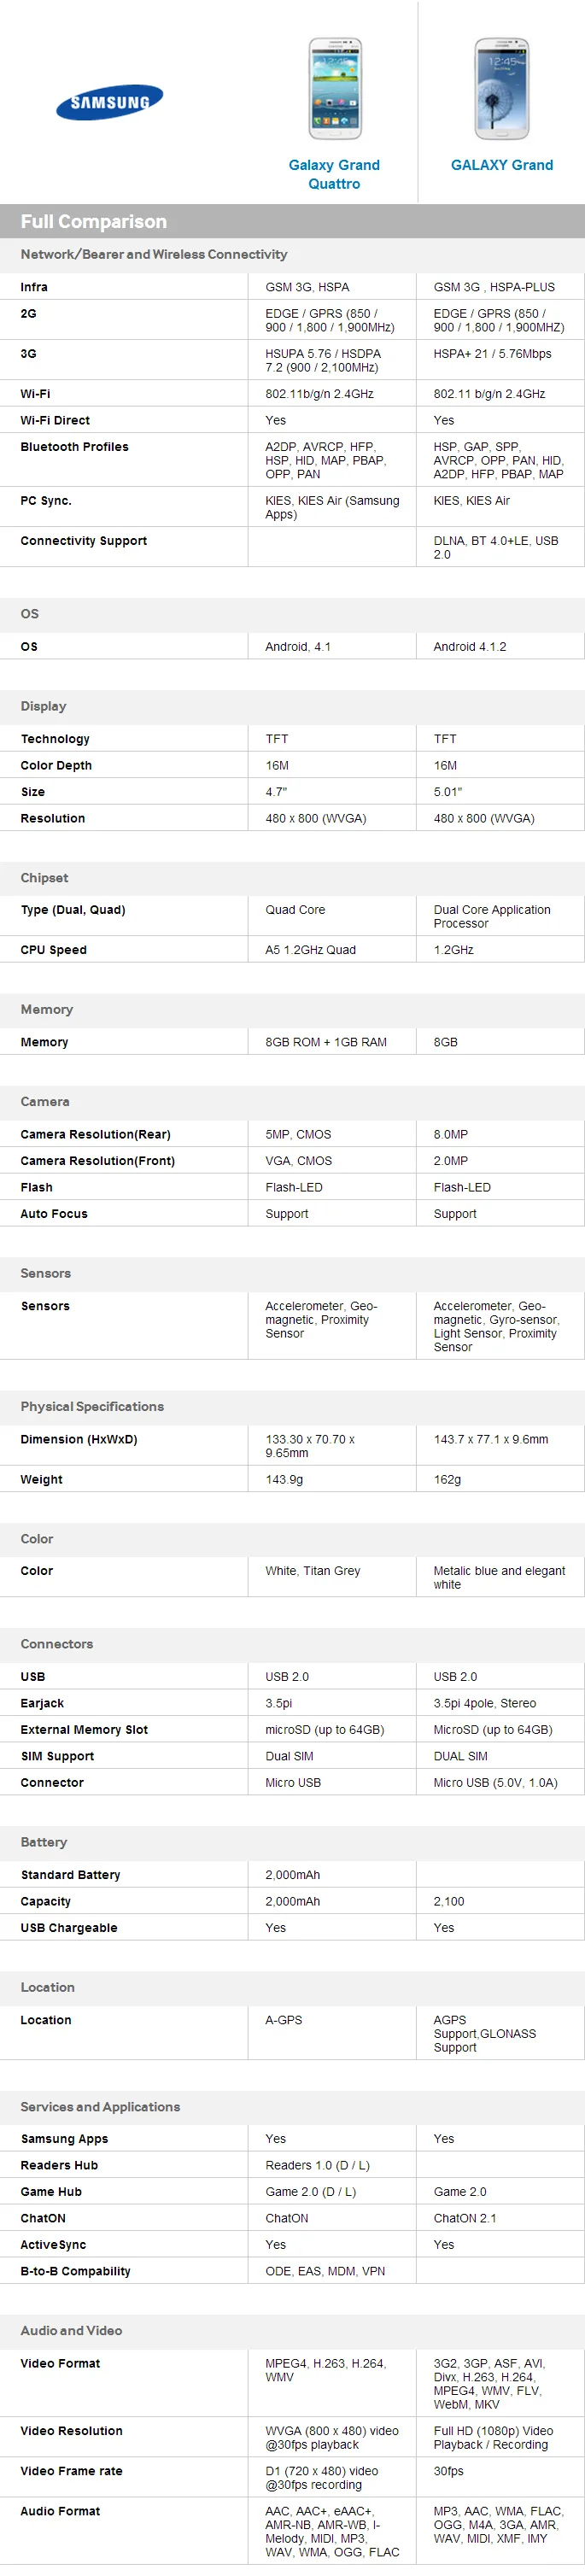
Task: Select the 4.7" size value
Action: (x=276, y=792)
